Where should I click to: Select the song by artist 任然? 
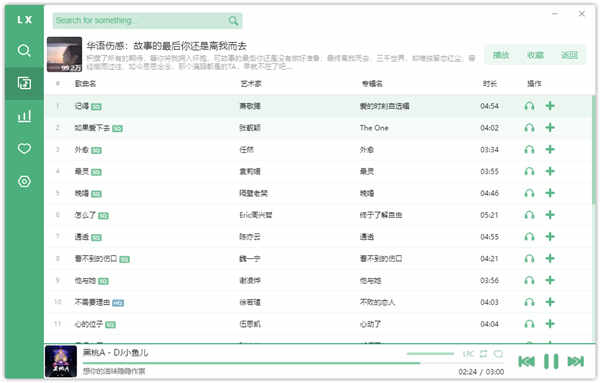(319, 150)
